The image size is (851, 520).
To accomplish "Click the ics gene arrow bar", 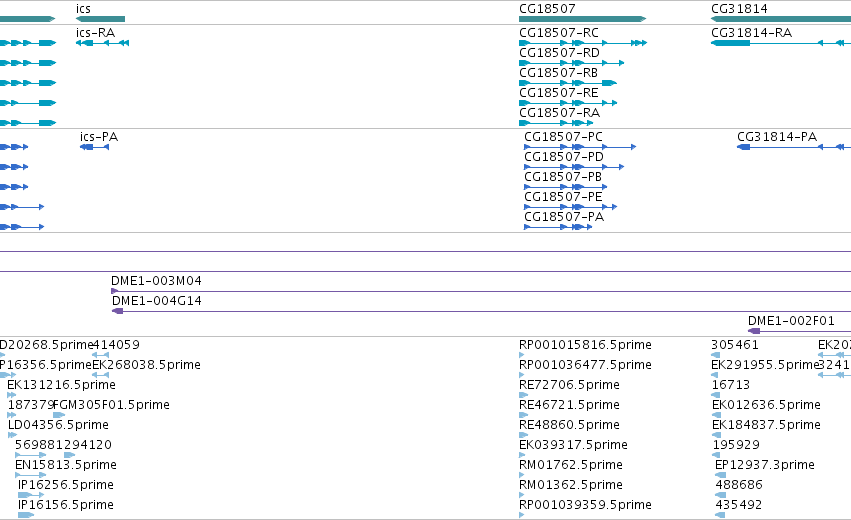I will pyautogui.click(x=100, y=19).
